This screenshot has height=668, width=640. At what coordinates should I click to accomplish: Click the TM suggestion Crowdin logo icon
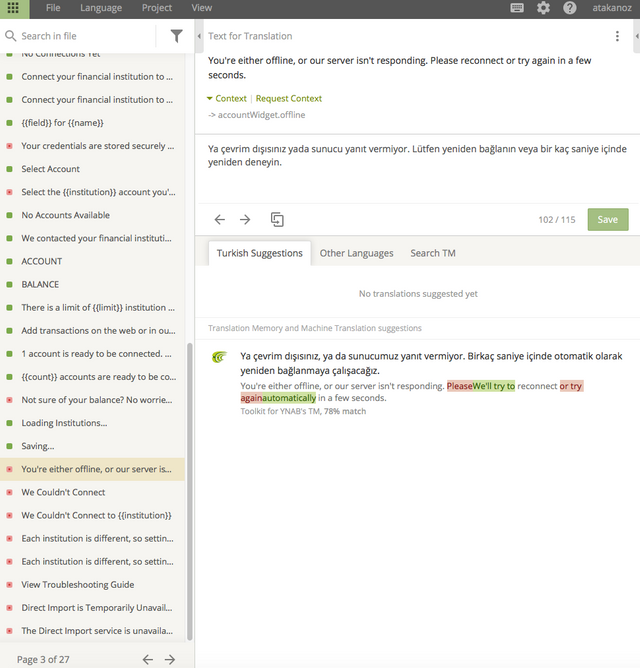220,357
